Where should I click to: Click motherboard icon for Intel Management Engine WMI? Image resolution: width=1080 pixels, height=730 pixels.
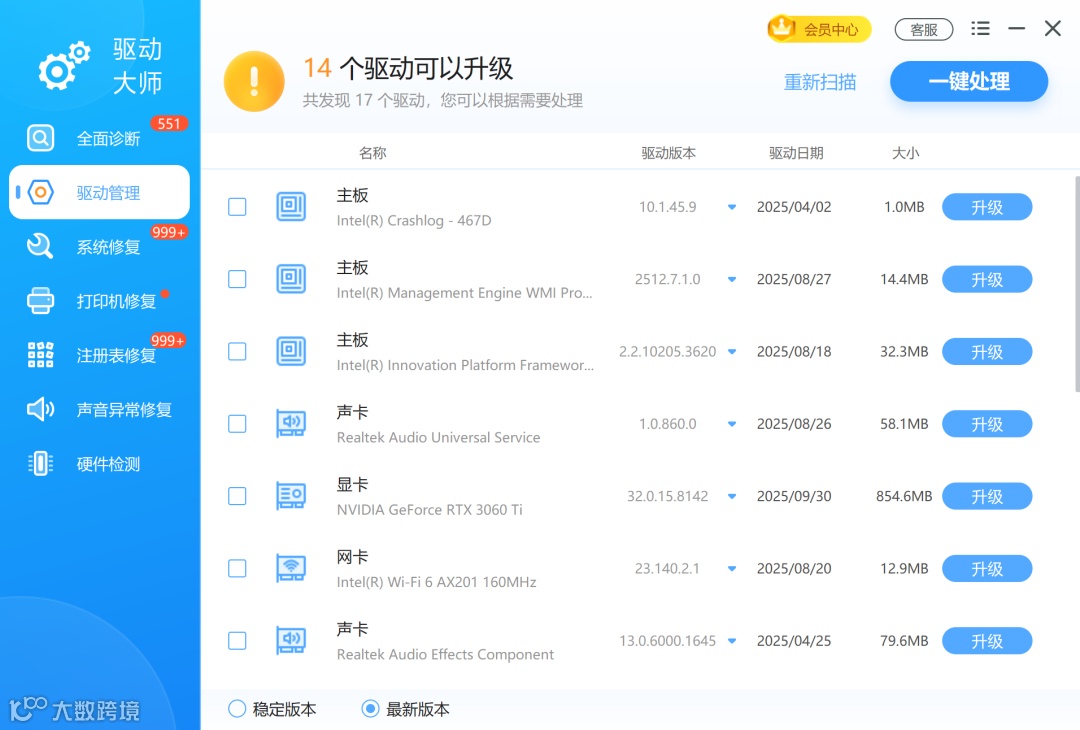291,279
